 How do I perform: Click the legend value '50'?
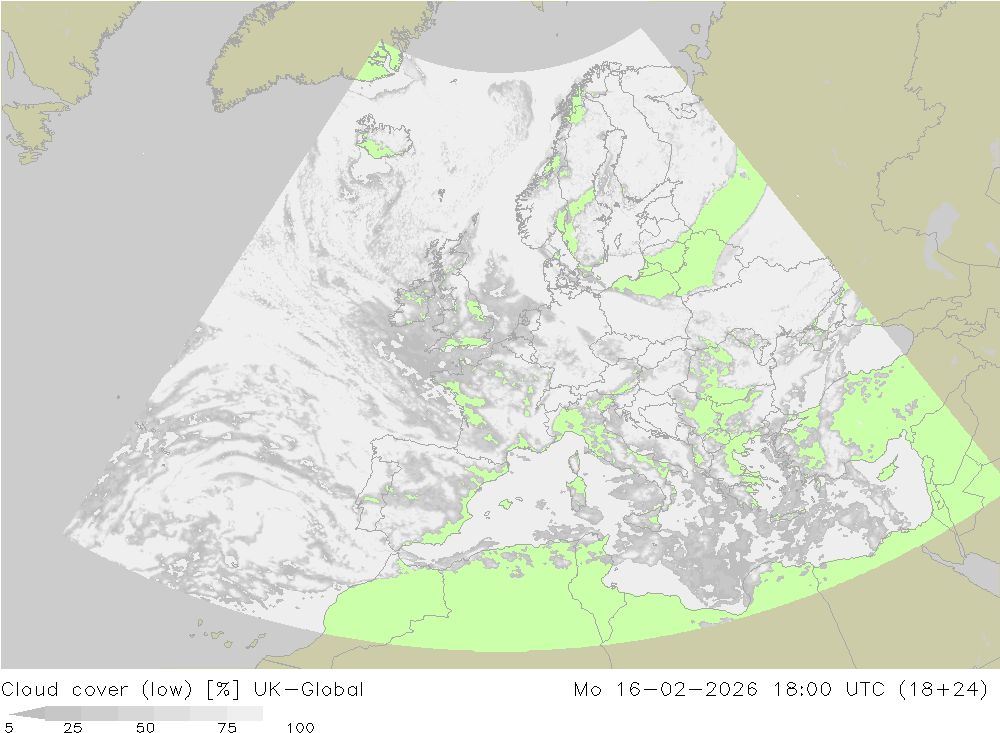pos(145,727)
